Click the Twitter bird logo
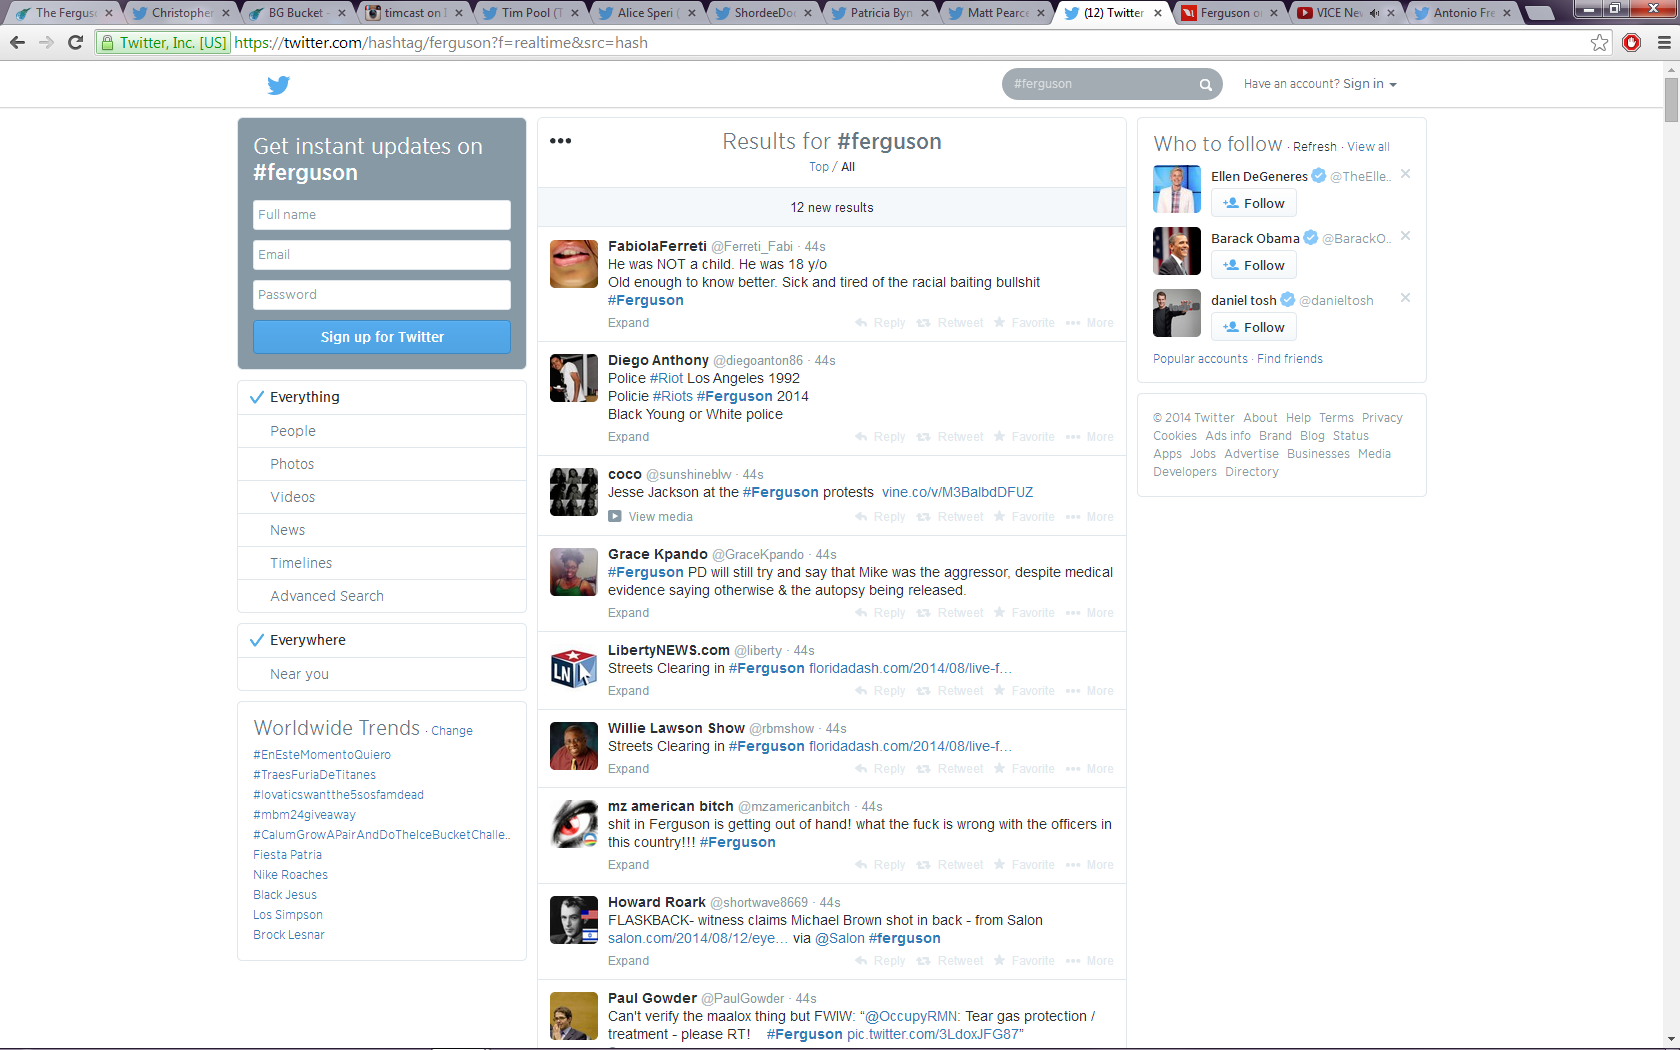 pos(278,85)
